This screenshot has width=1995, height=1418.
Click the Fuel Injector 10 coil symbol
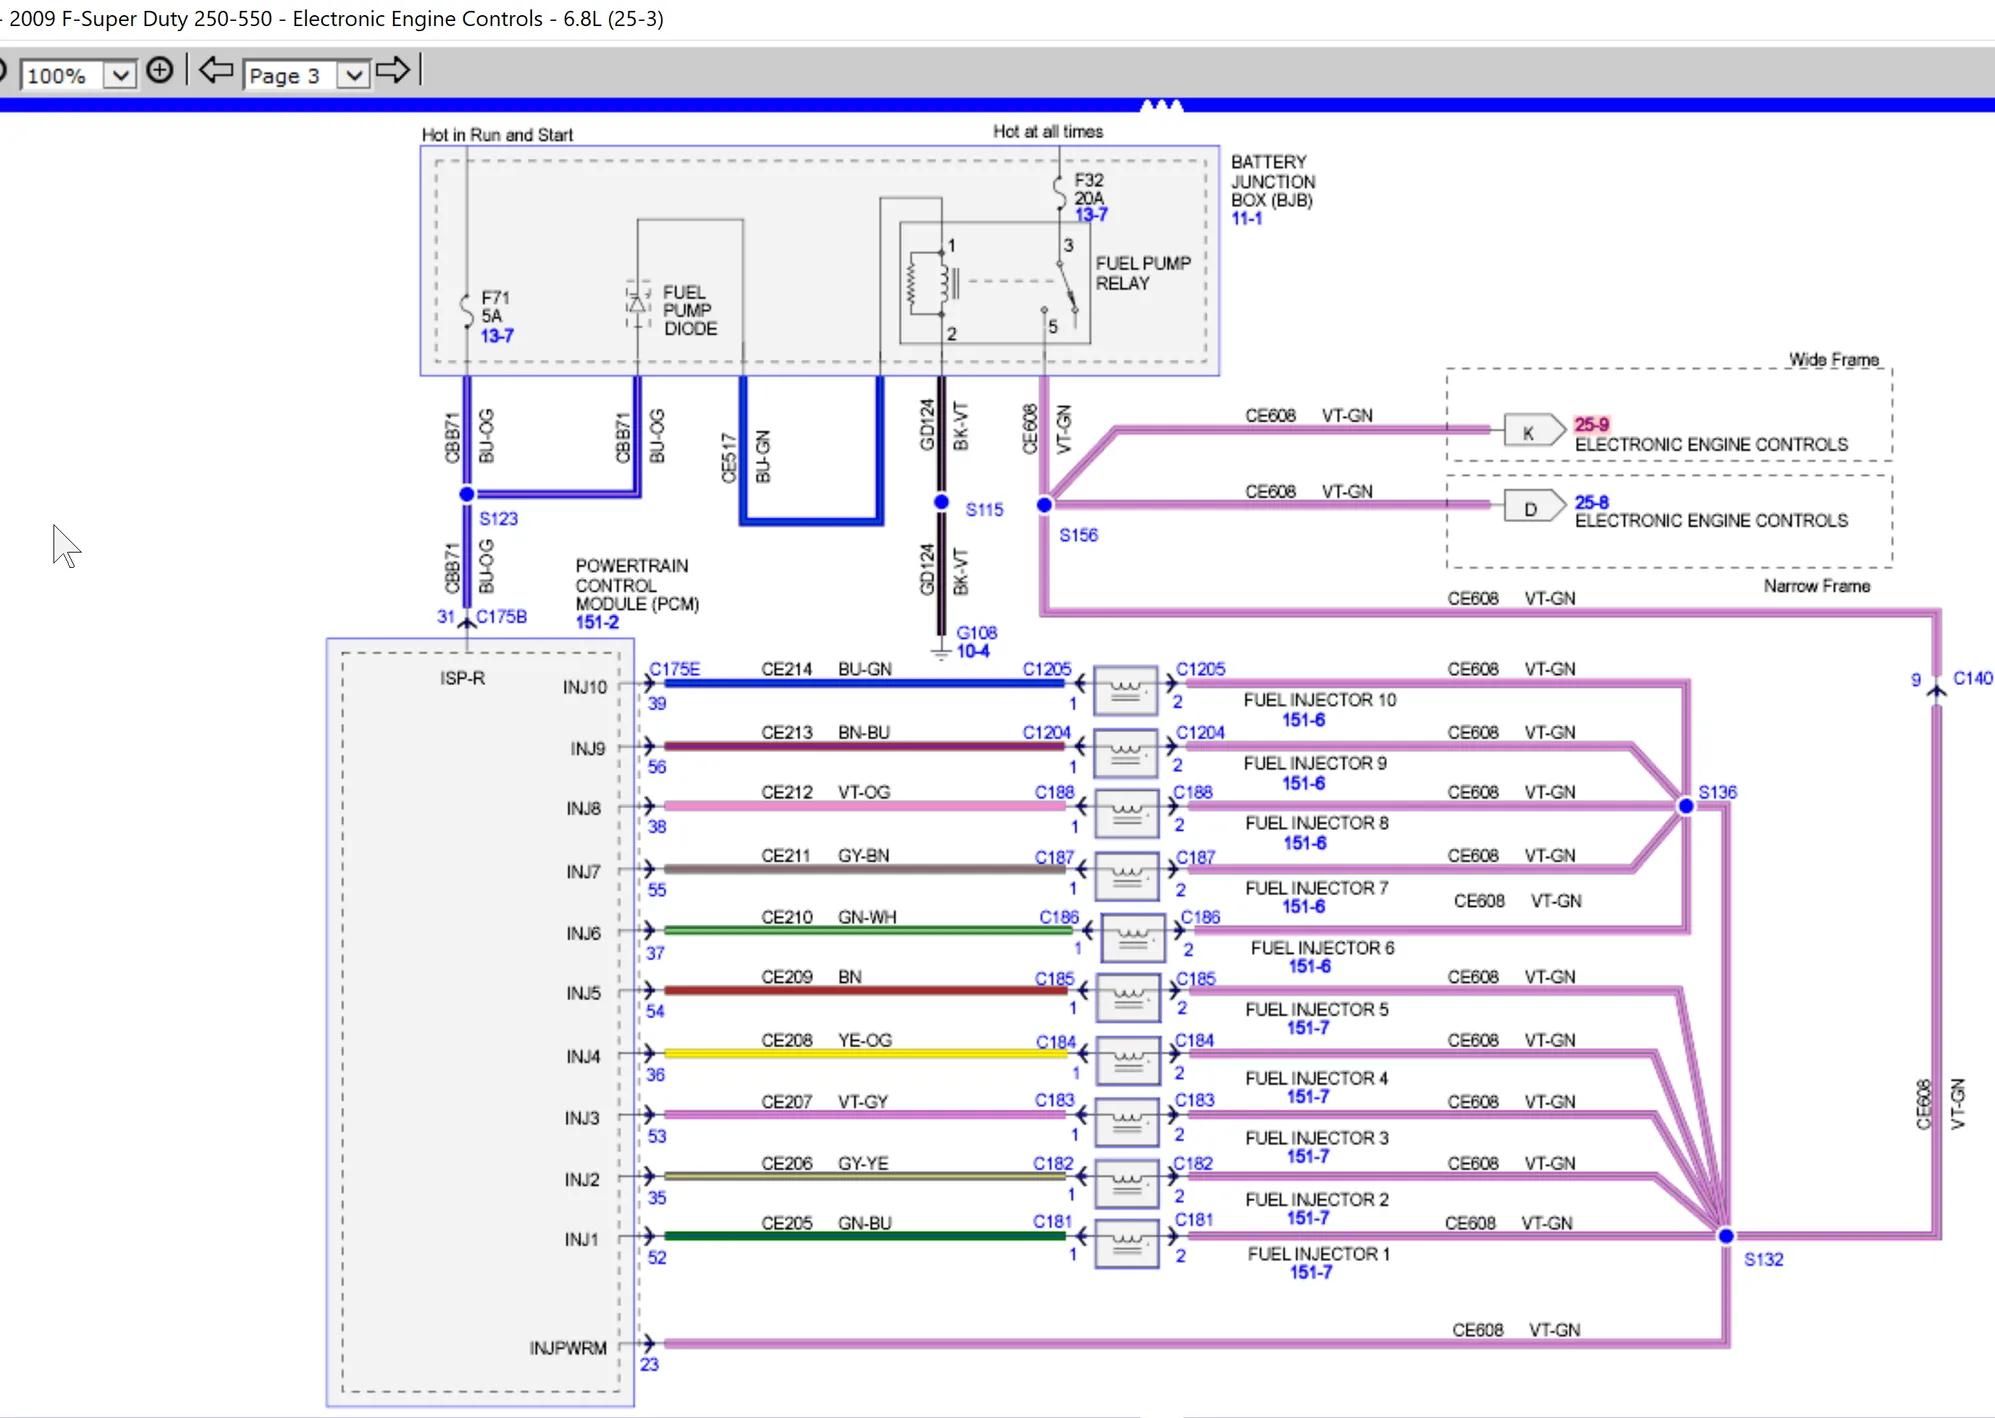coord(1126,690)
